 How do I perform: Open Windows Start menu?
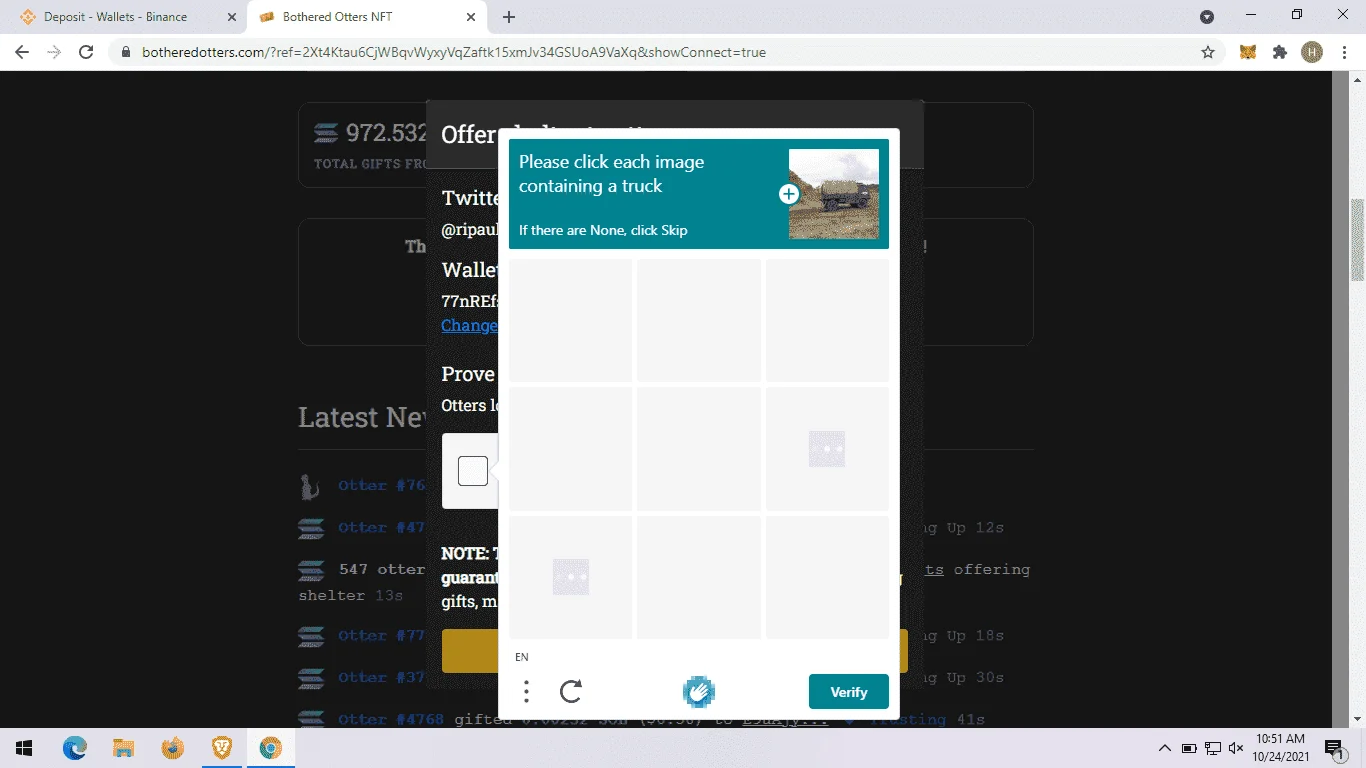24,748
